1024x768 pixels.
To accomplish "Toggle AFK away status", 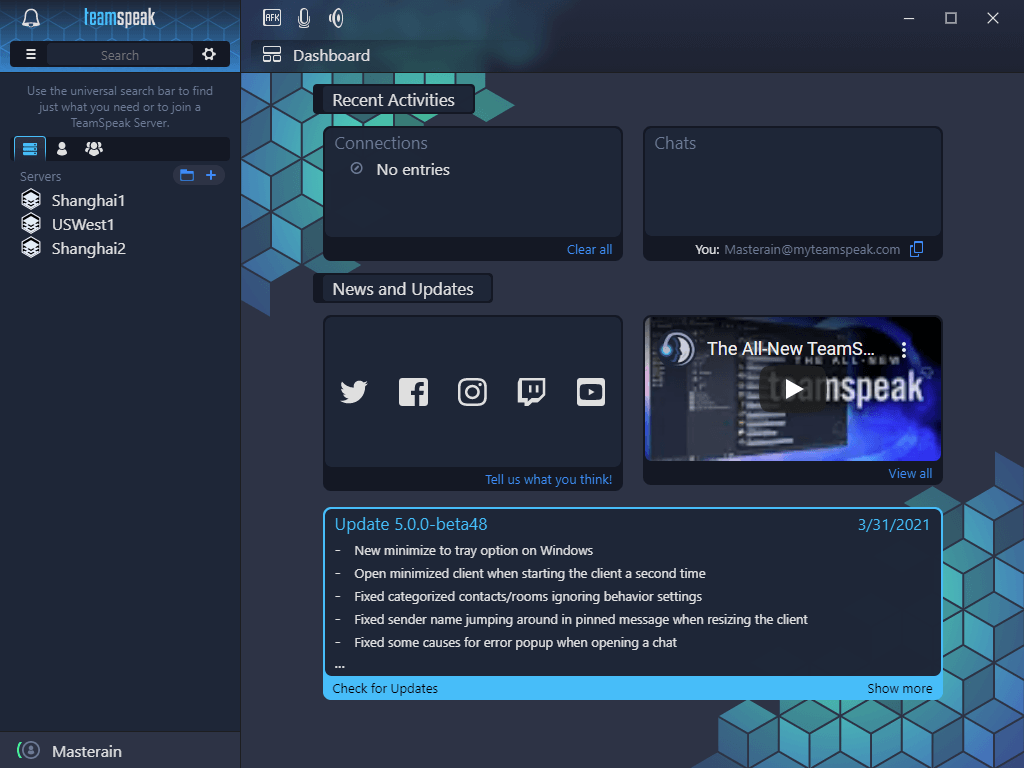I will click(x=272, y=17).
